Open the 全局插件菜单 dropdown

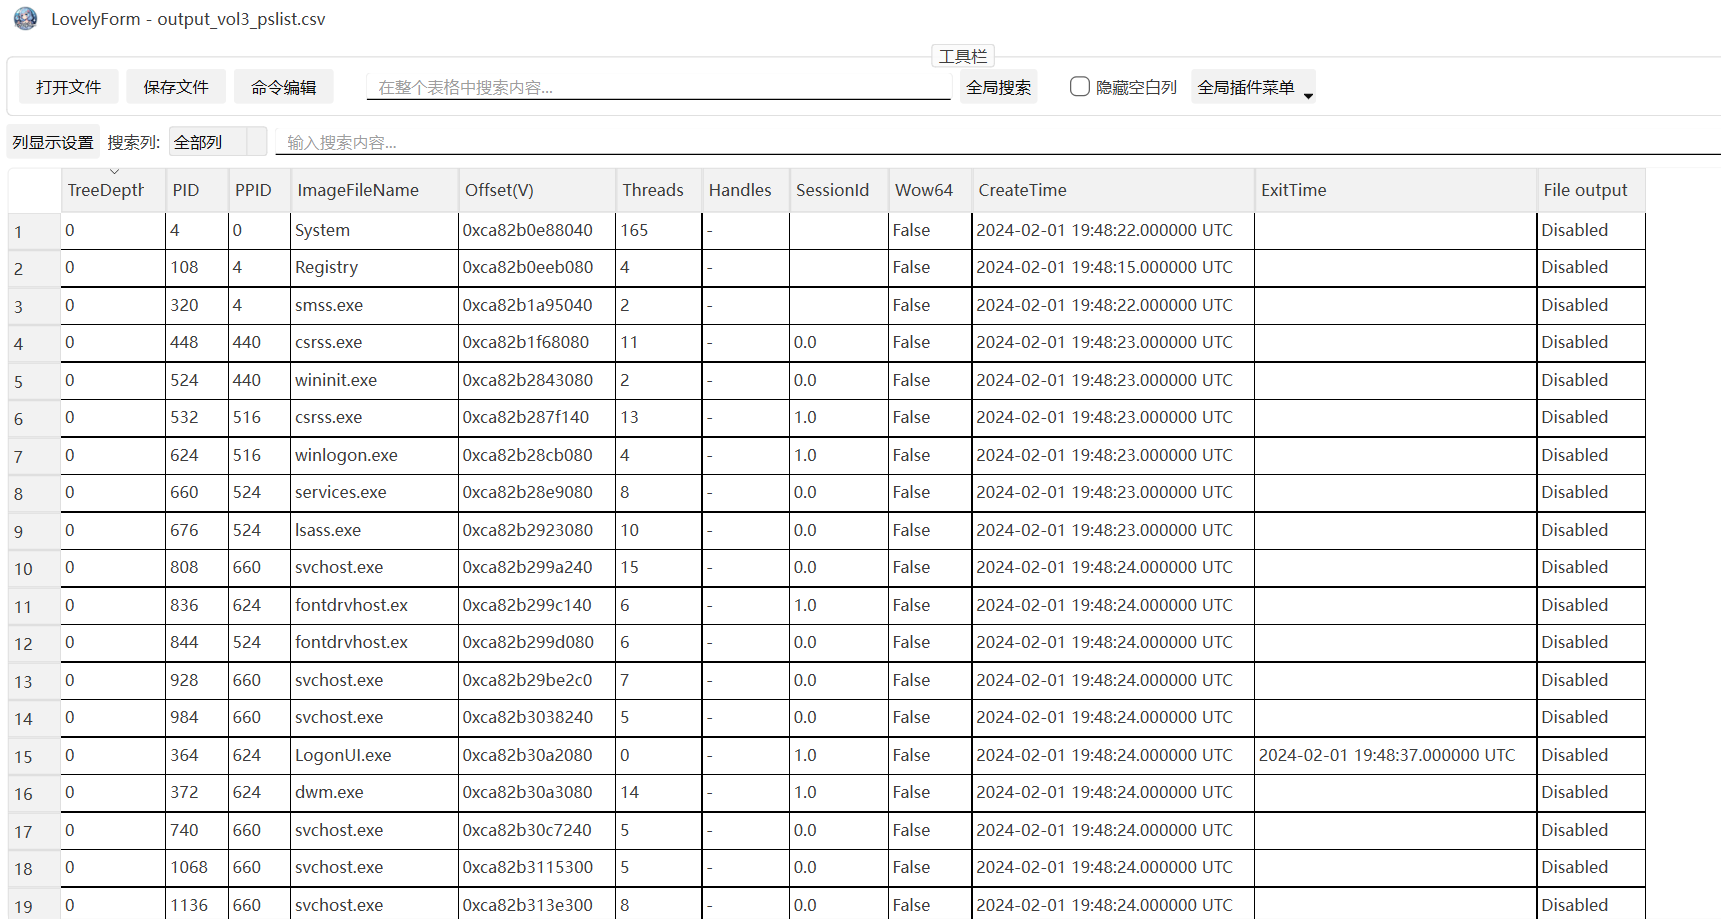click(1253, 87)
